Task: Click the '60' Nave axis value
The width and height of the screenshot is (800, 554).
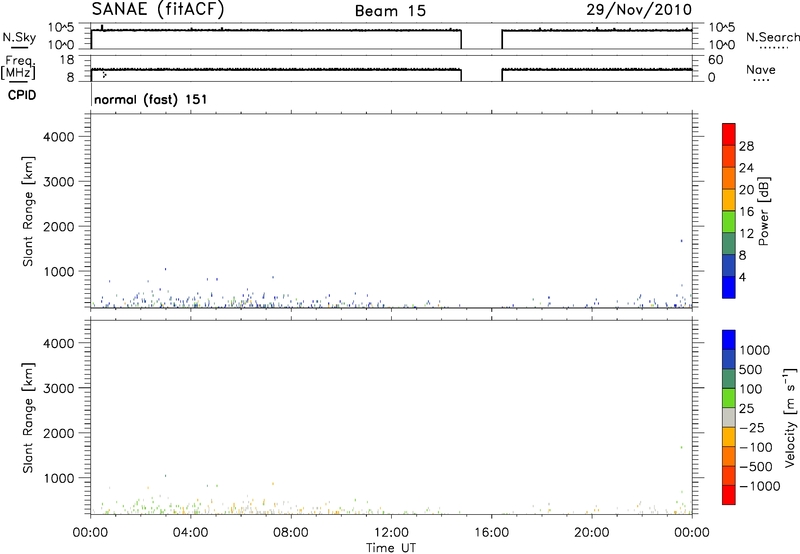Action: 715,60
